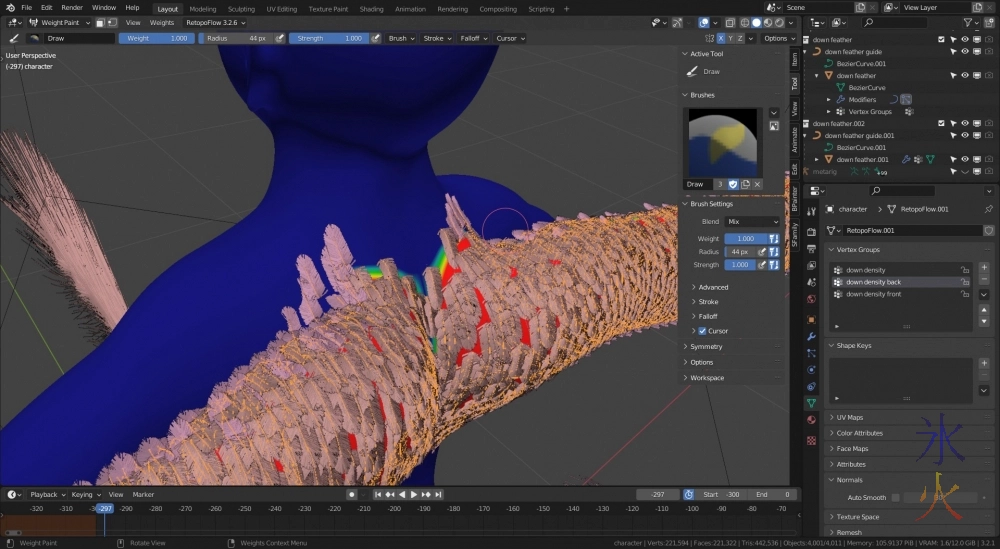The image size is (1000, 549).
Task: Toggle the Auto Smooth checkbox under Normals
Action: [x=896, y=497]
